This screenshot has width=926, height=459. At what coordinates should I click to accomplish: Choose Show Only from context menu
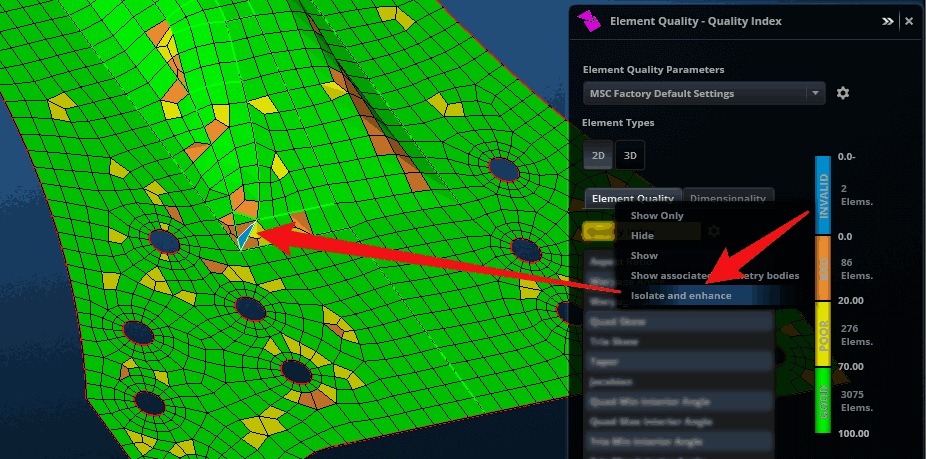click(657, 216)
